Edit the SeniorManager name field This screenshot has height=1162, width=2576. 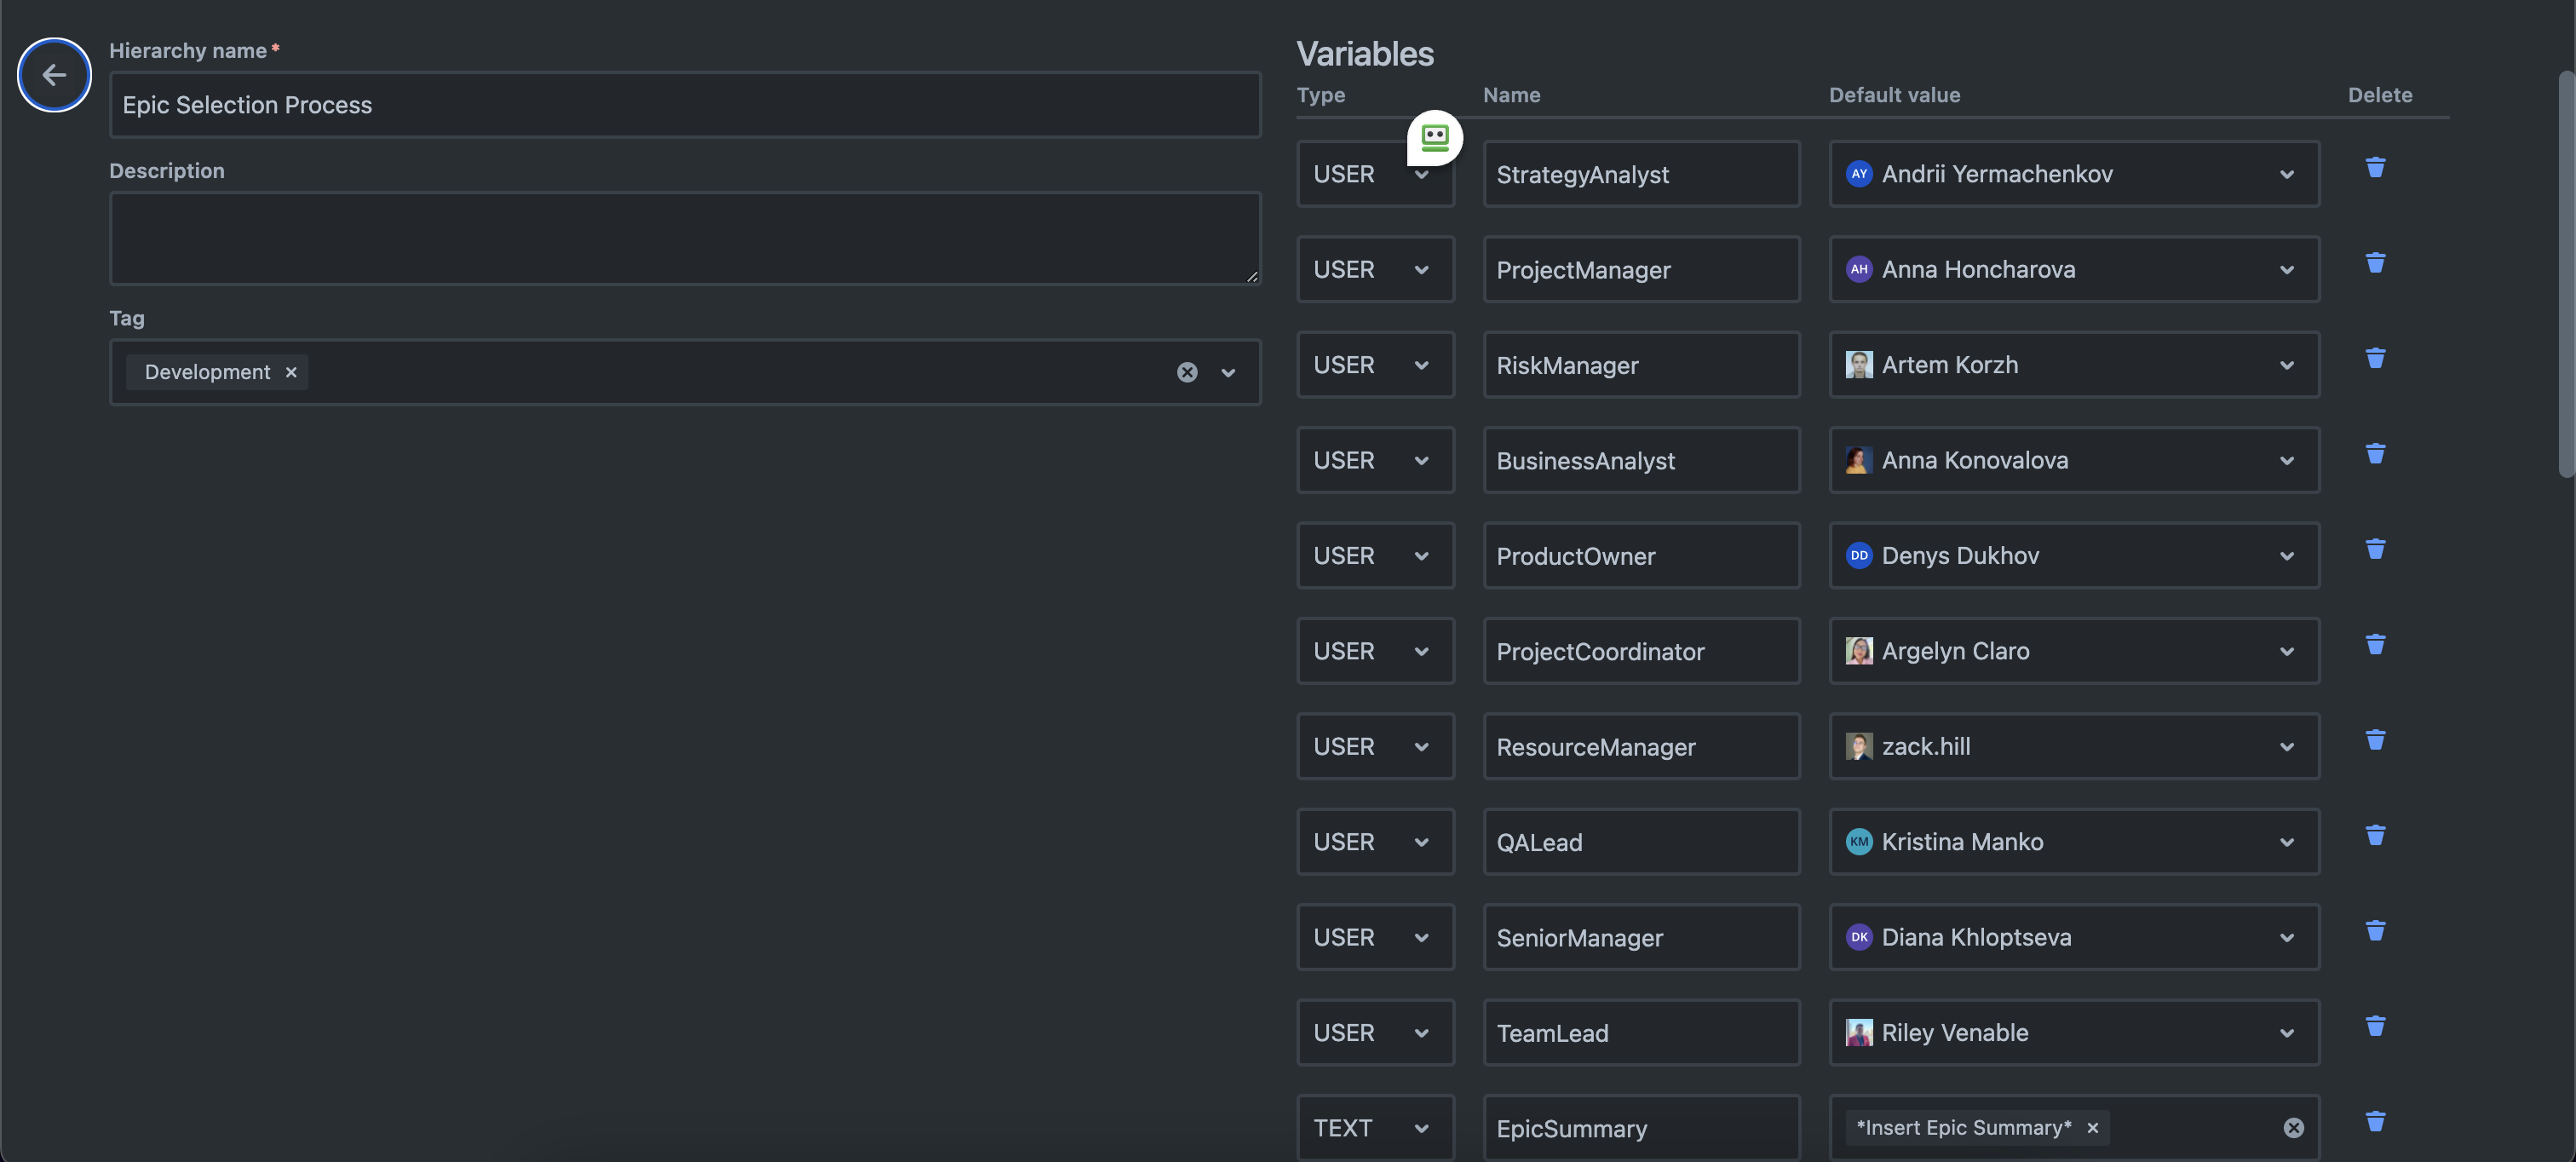(1640, 938)
